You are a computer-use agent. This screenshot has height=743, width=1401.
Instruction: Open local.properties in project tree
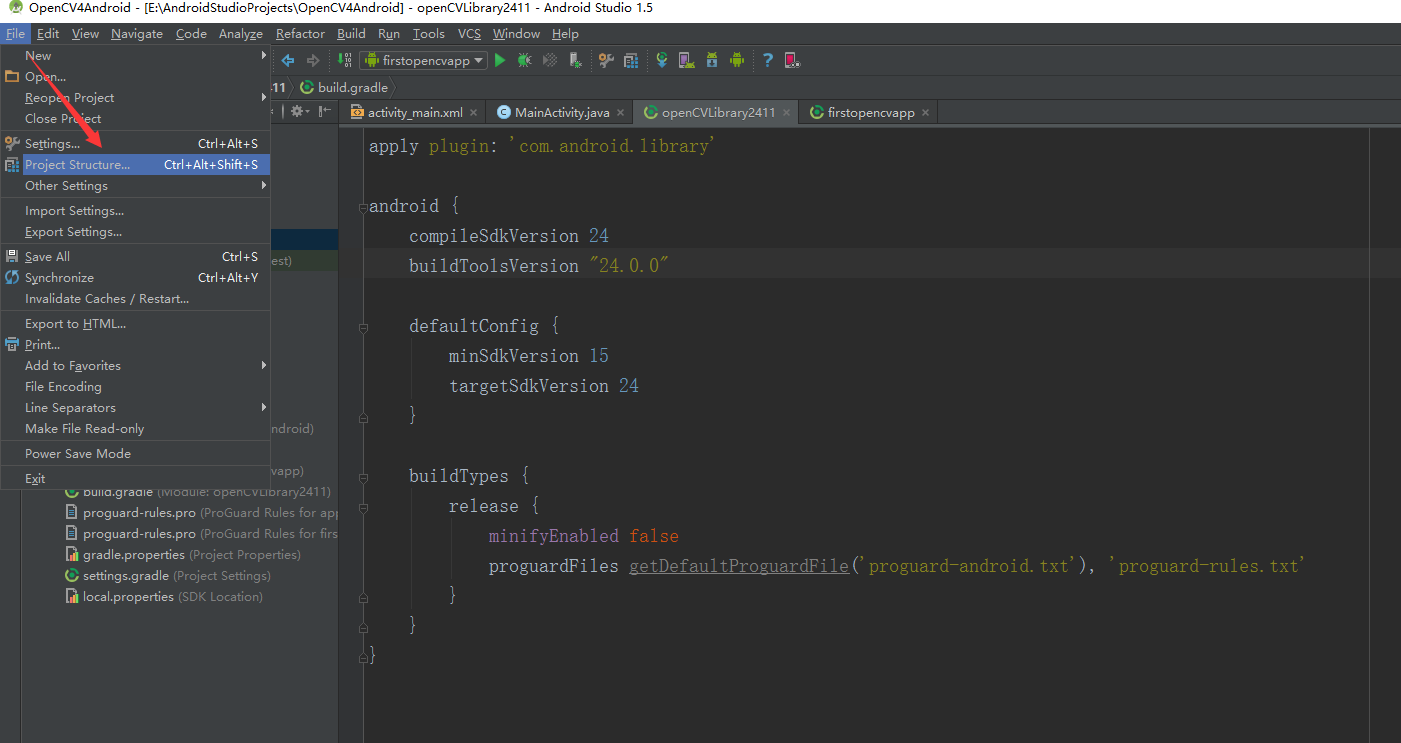pyautogui.click(x=164, y=597)
